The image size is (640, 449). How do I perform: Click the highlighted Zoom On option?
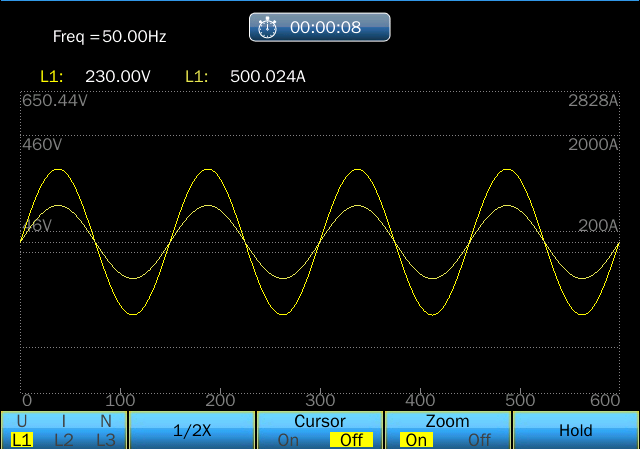[x=416, y=439]
